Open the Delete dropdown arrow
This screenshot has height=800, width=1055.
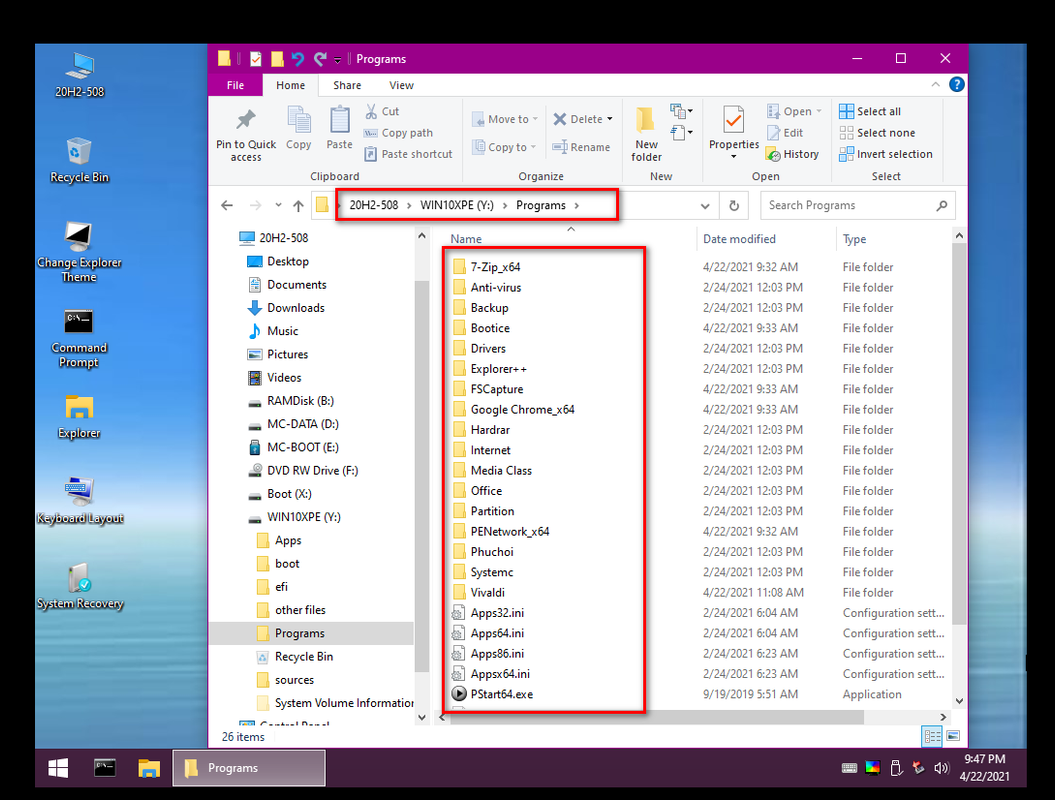(610, 119)
